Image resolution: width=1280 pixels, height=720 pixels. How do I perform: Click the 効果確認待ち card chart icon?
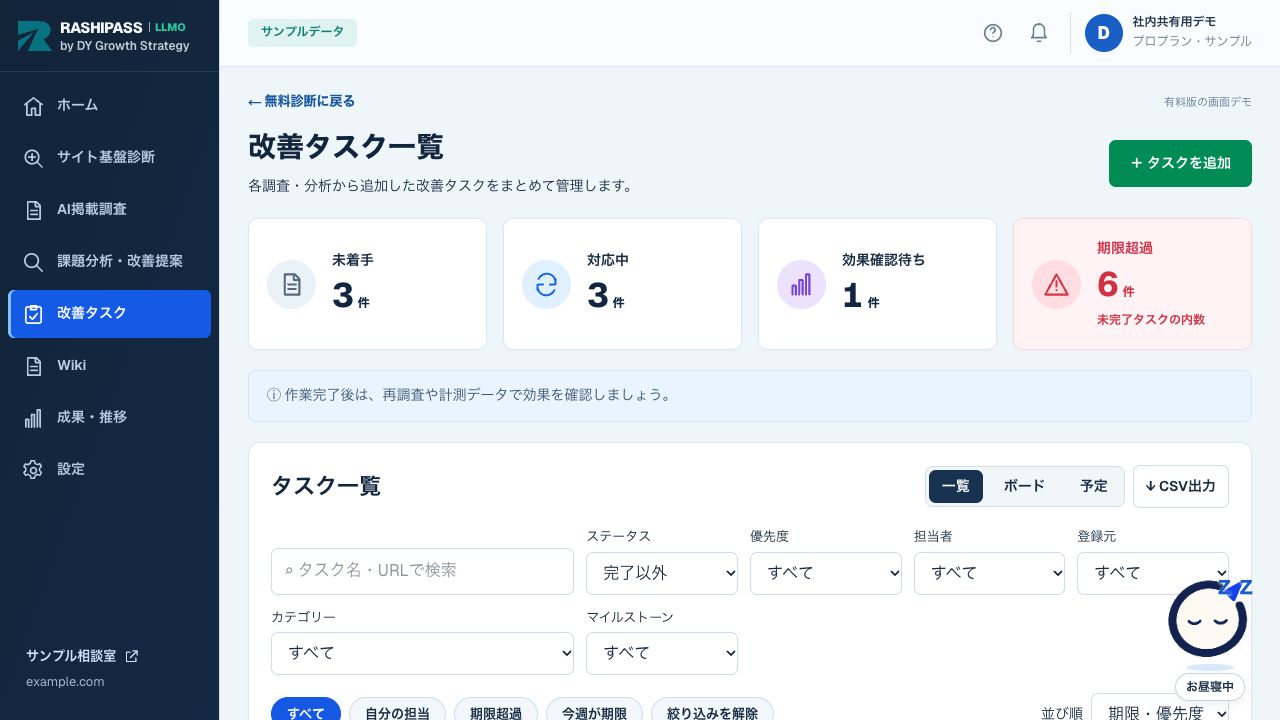coord(801,285)
